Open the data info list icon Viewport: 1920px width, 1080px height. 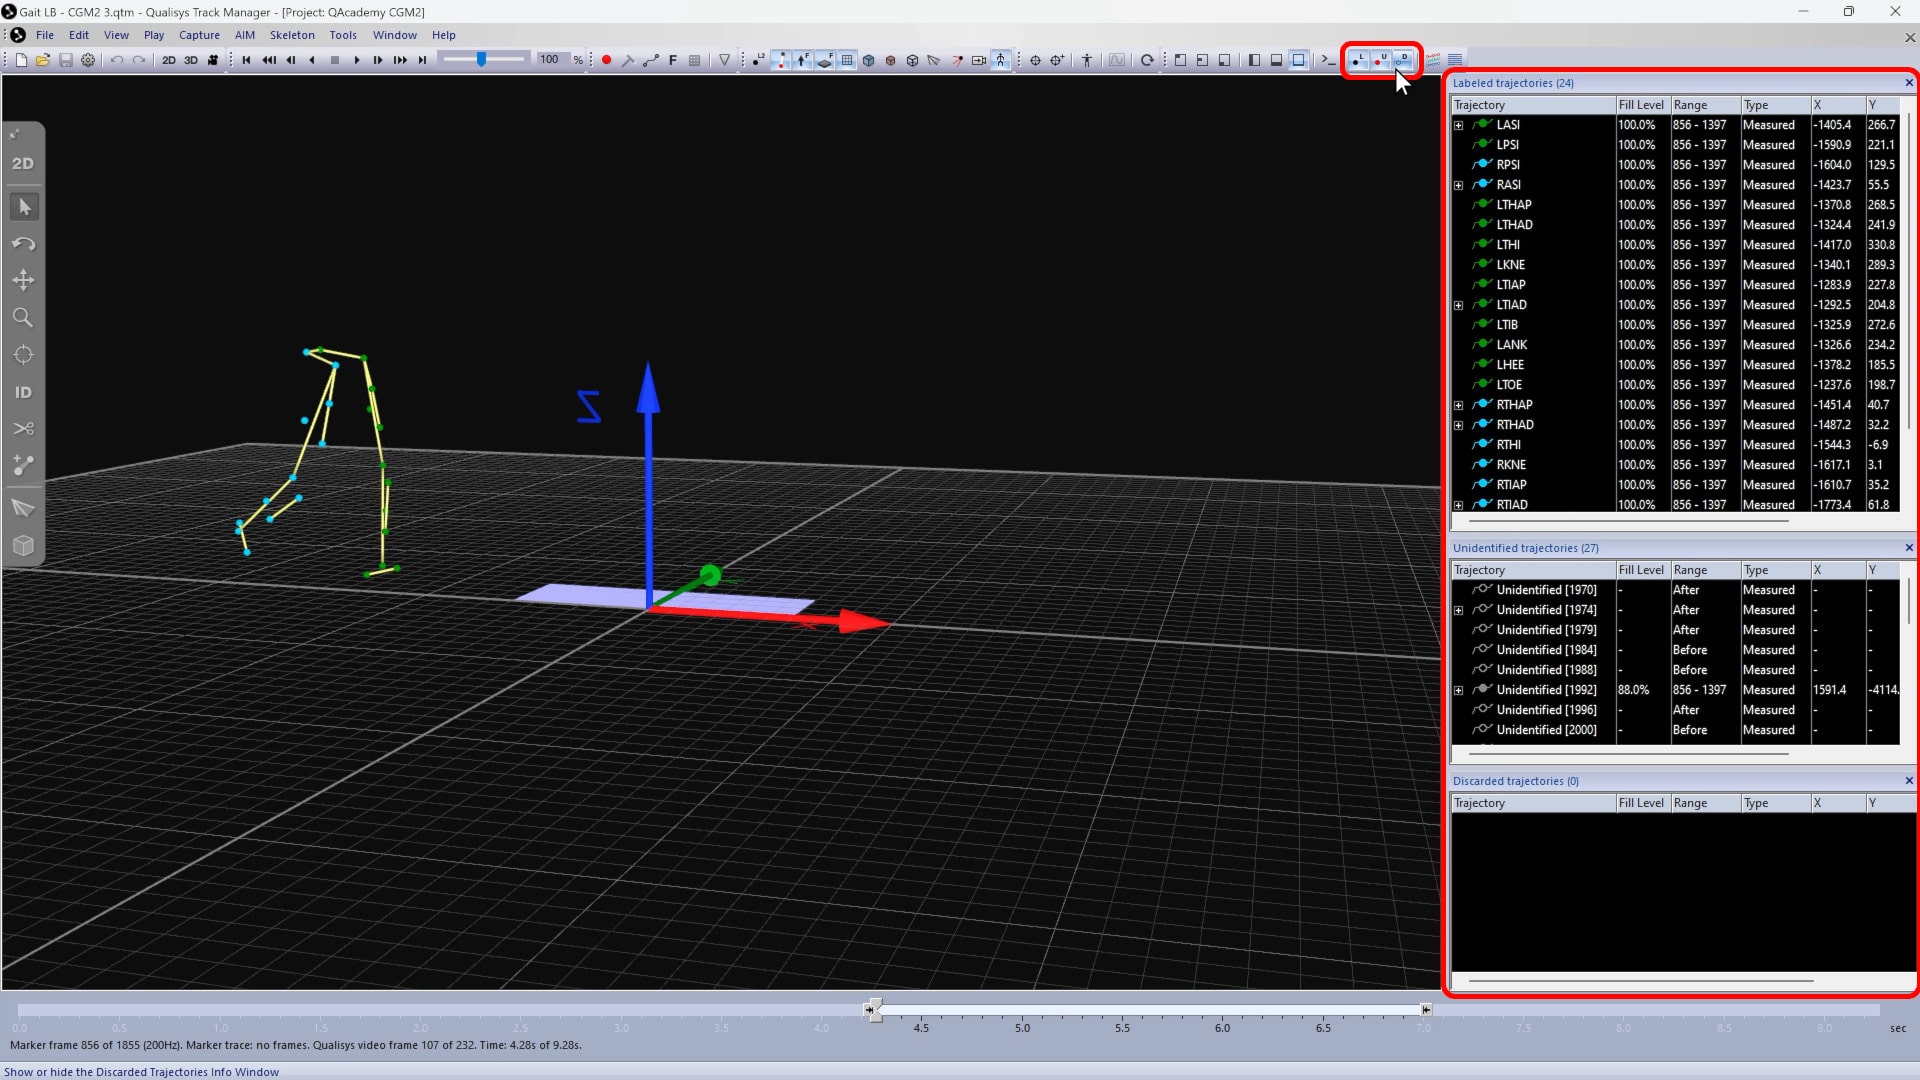[1456, 60]
